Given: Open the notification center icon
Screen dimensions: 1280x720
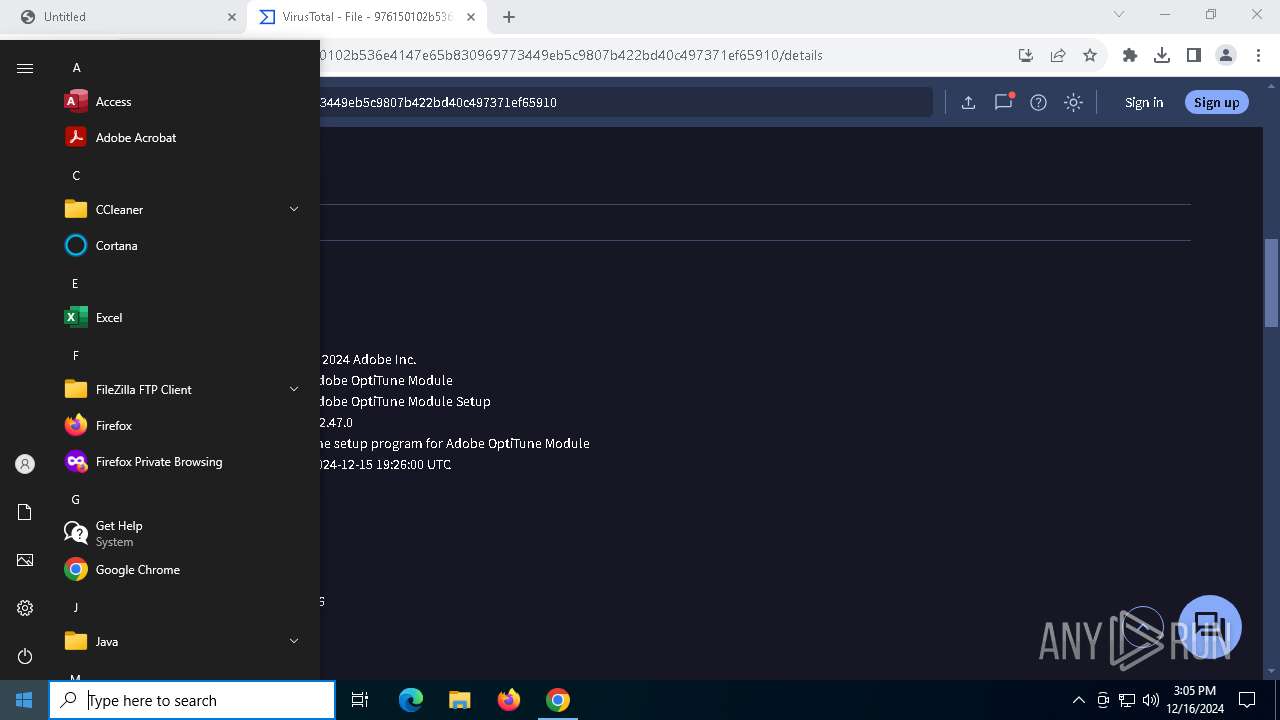Looking at the screenshot, I should pyautogui.click(x=1247, y=700).
